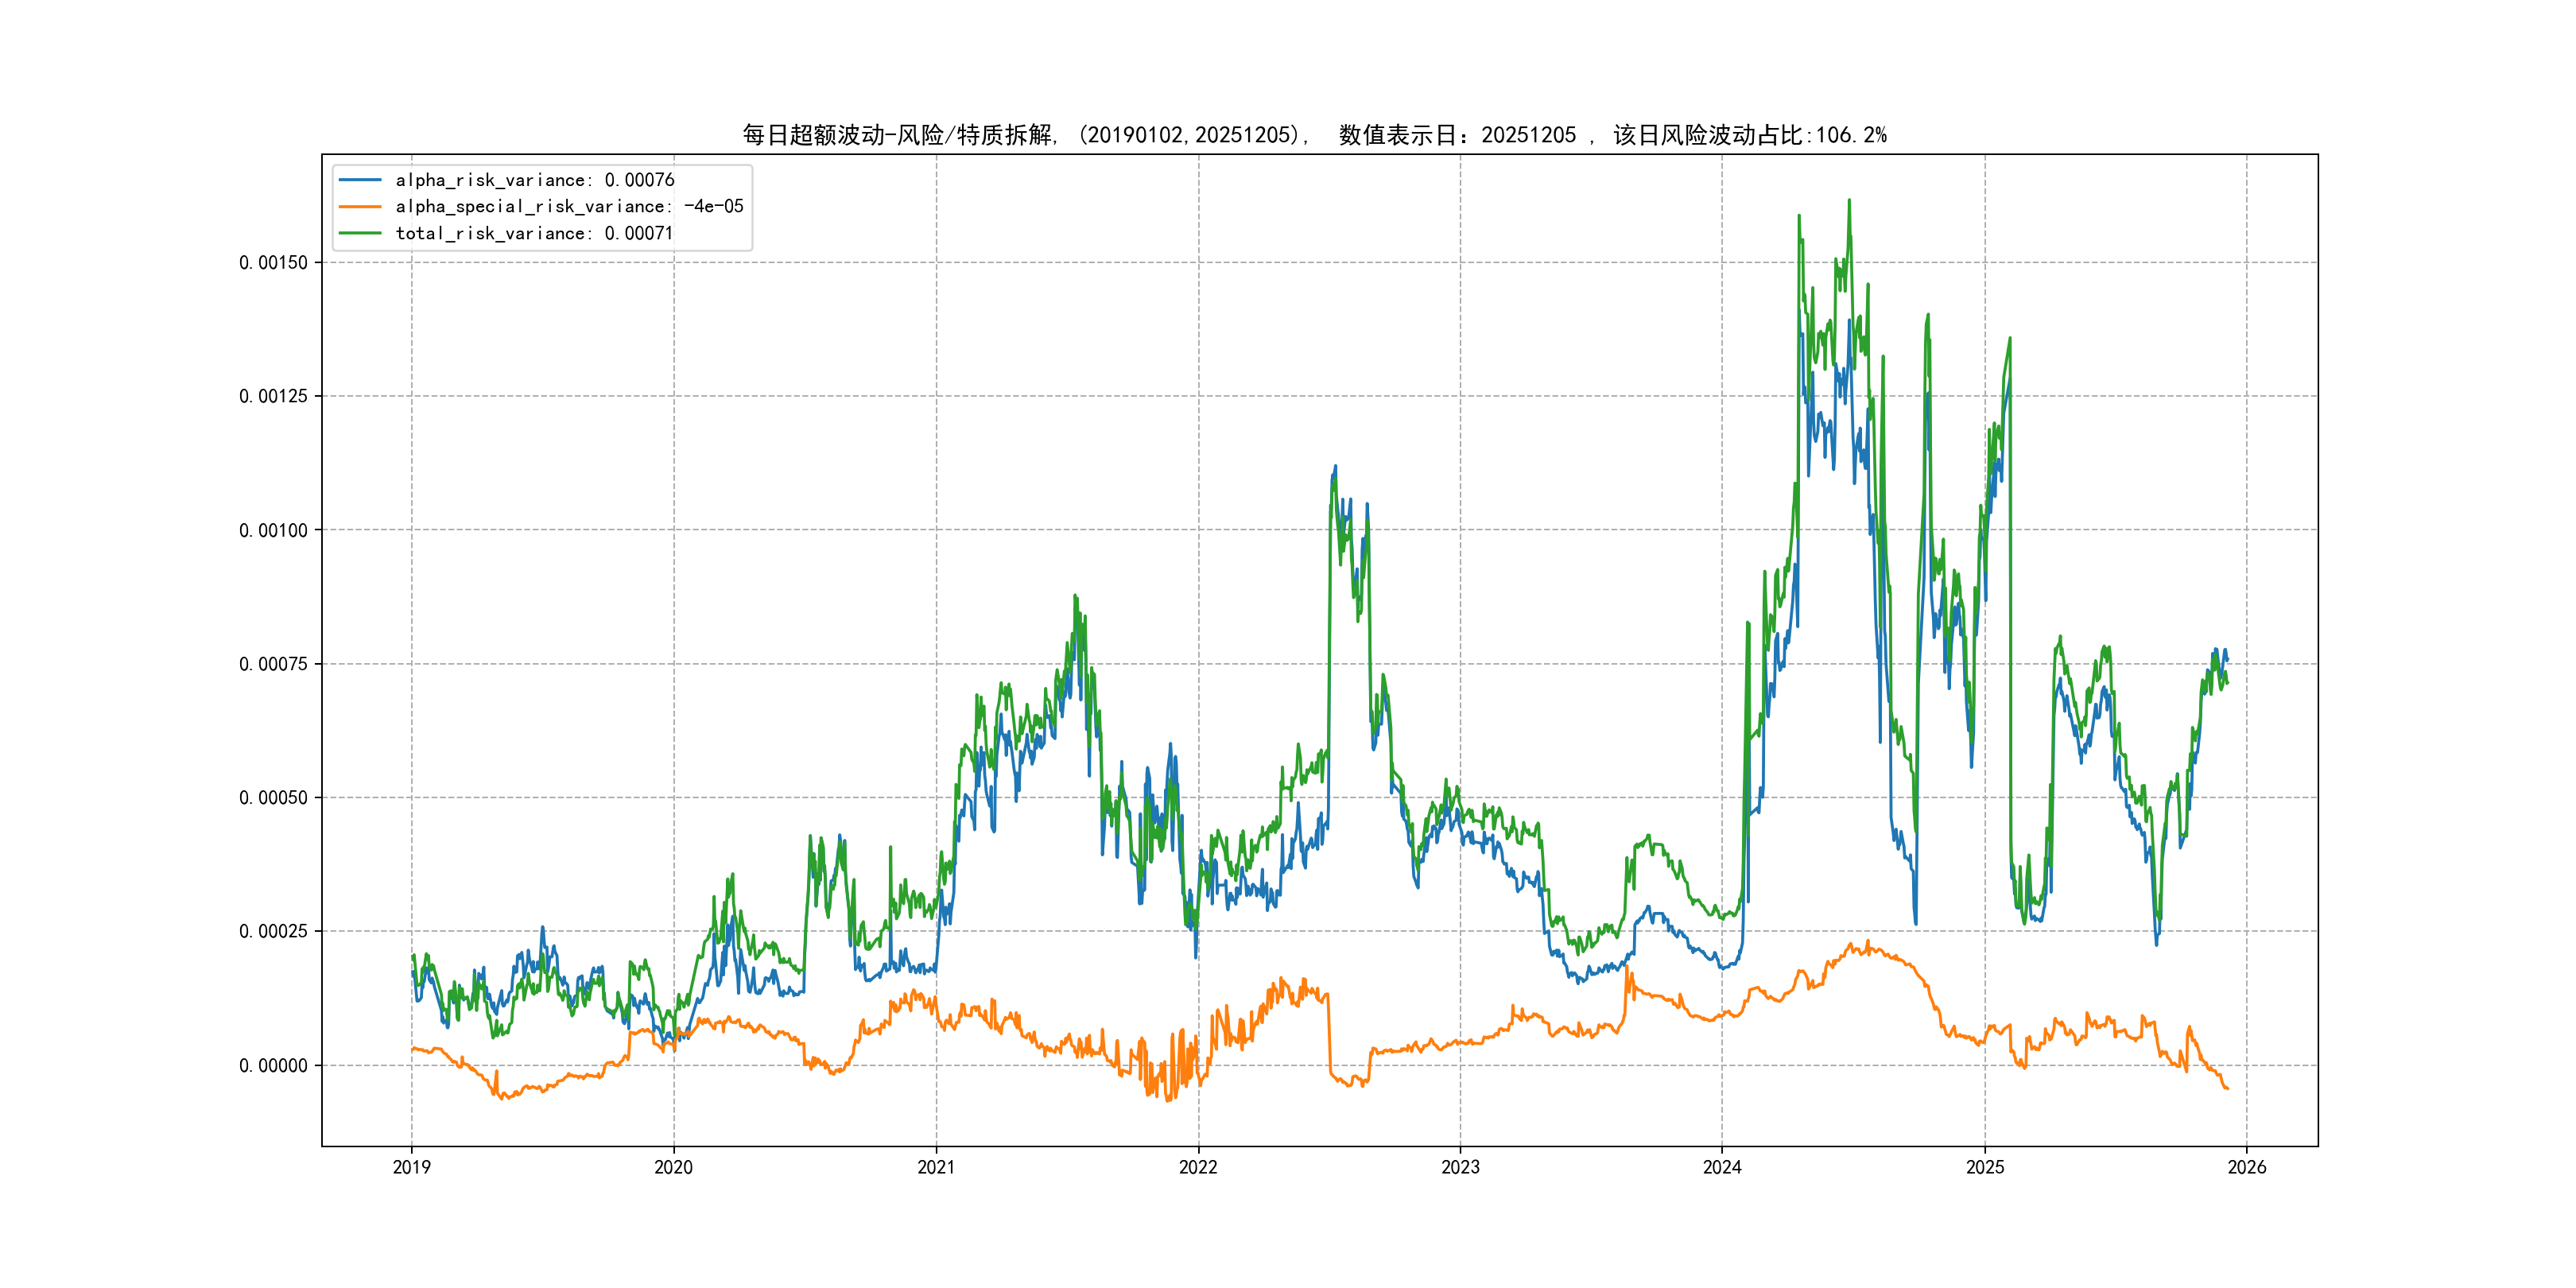The height and width of the screenshot is (1288, 2576).
Task: Click the 0.00075 y-axis tick label
Action: [273, 664]
